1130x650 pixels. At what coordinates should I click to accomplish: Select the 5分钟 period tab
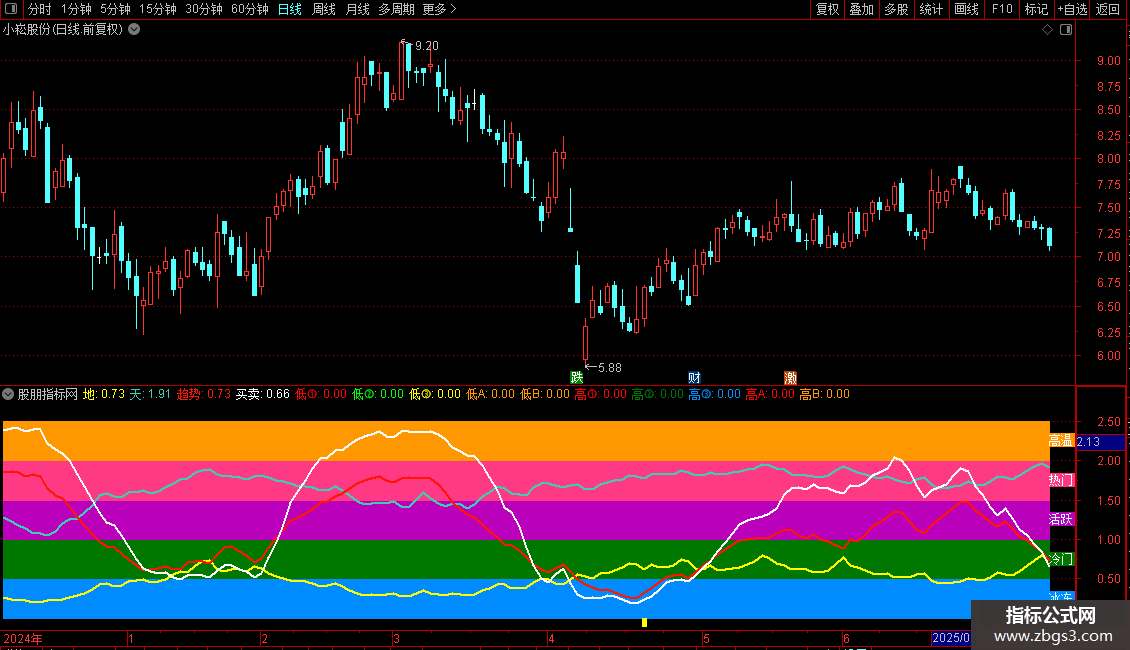click(x=115, y=9)
